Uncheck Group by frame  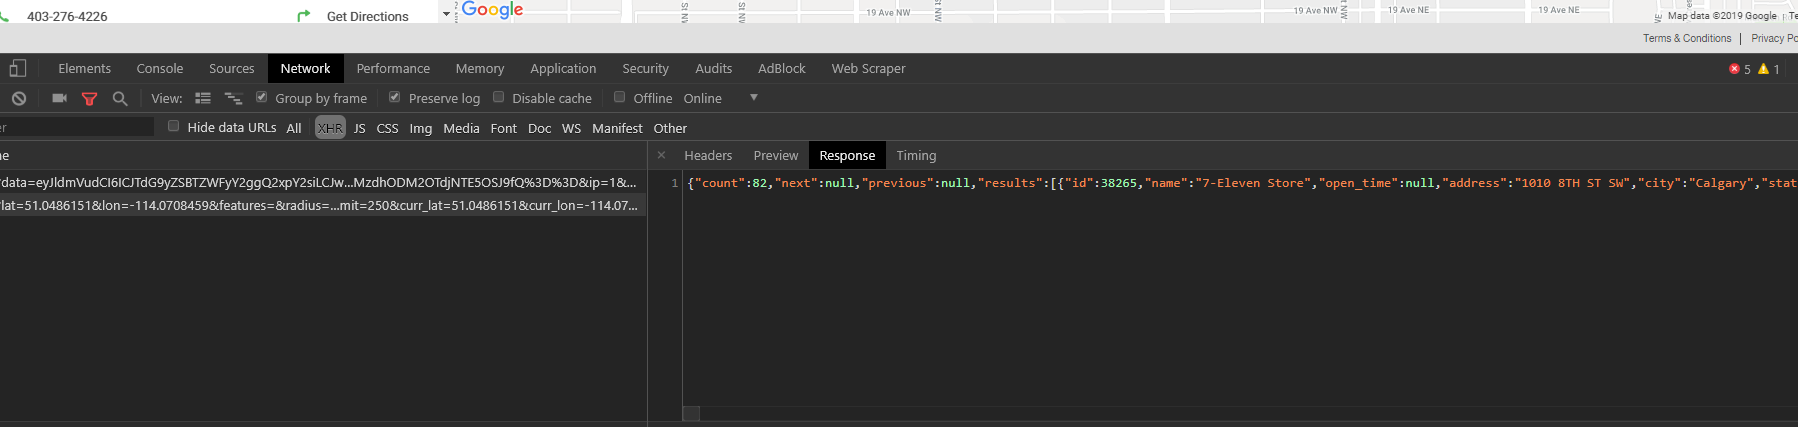pos(261,97)
